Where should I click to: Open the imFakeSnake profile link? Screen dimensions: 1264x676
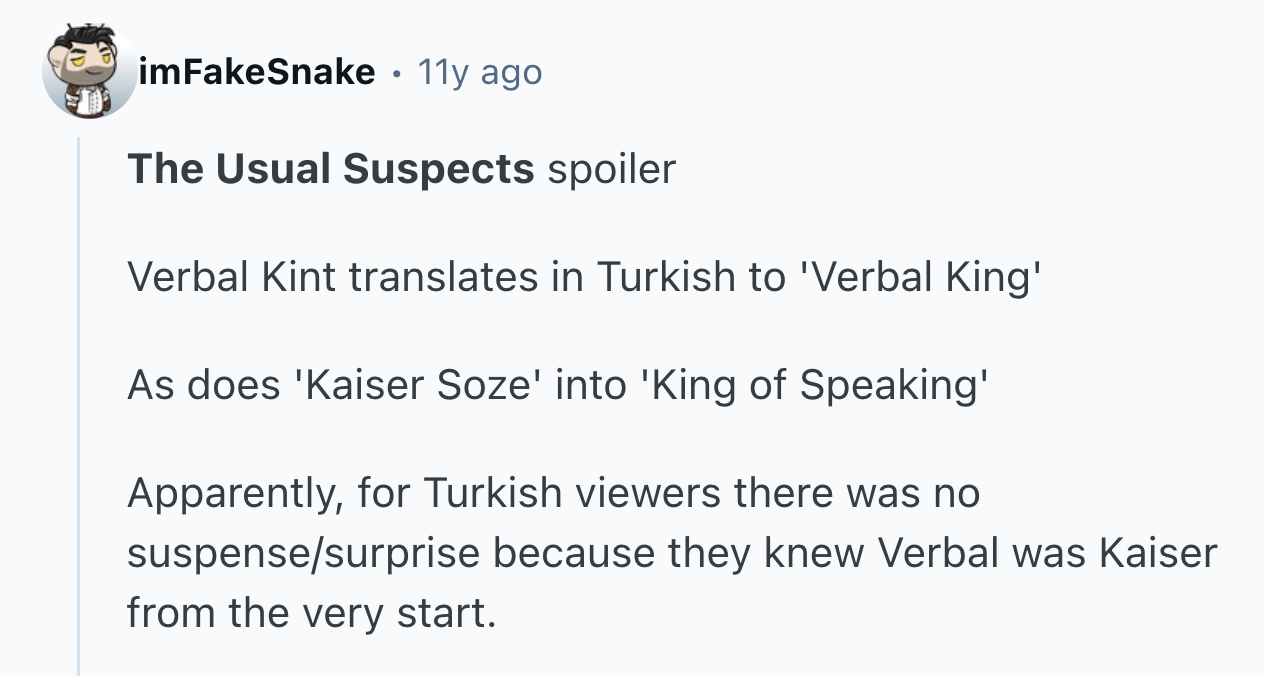click(x=259, y=72)
